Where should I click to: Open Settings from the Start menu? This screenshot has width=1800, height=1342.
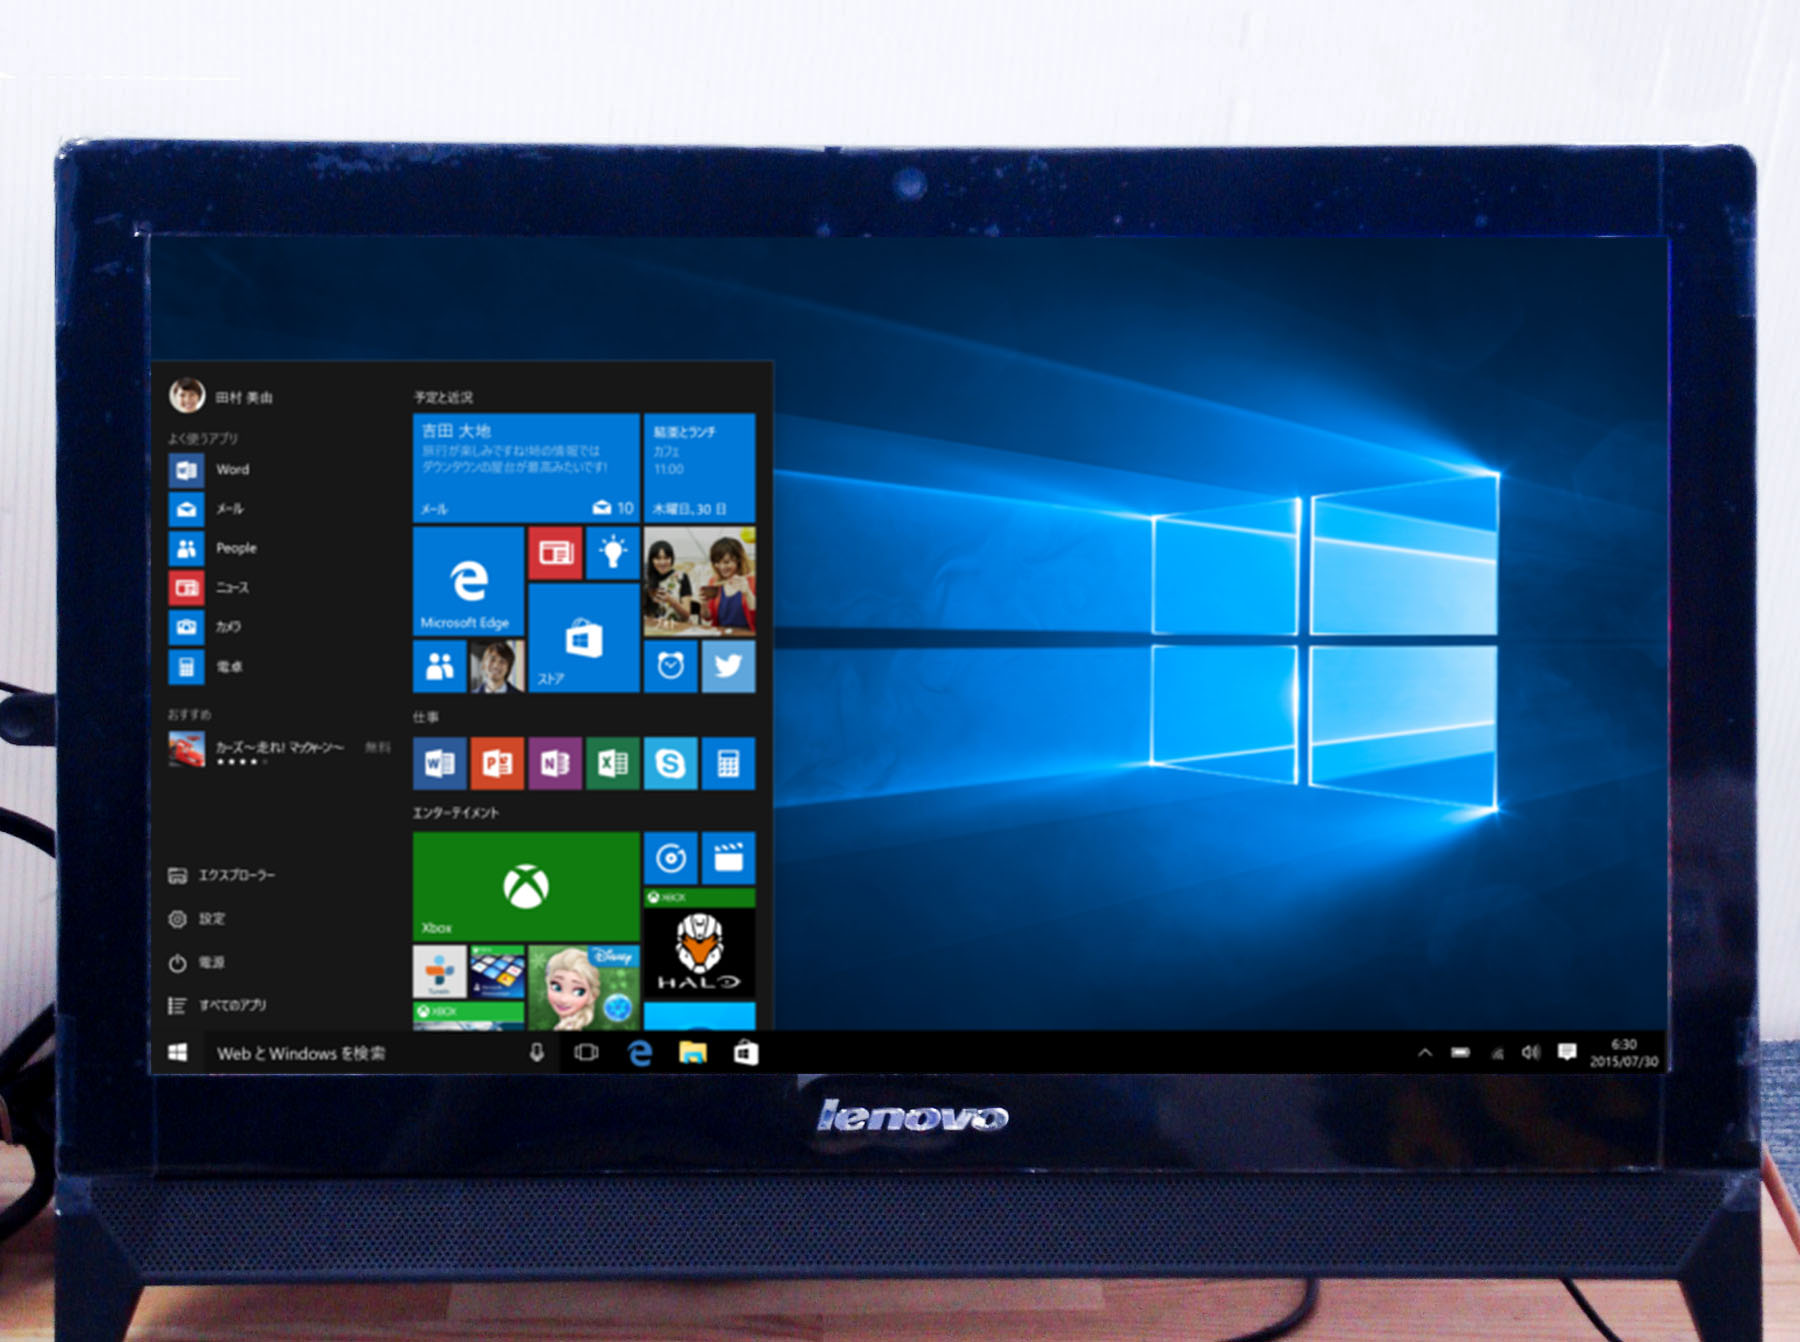point(197,919)
